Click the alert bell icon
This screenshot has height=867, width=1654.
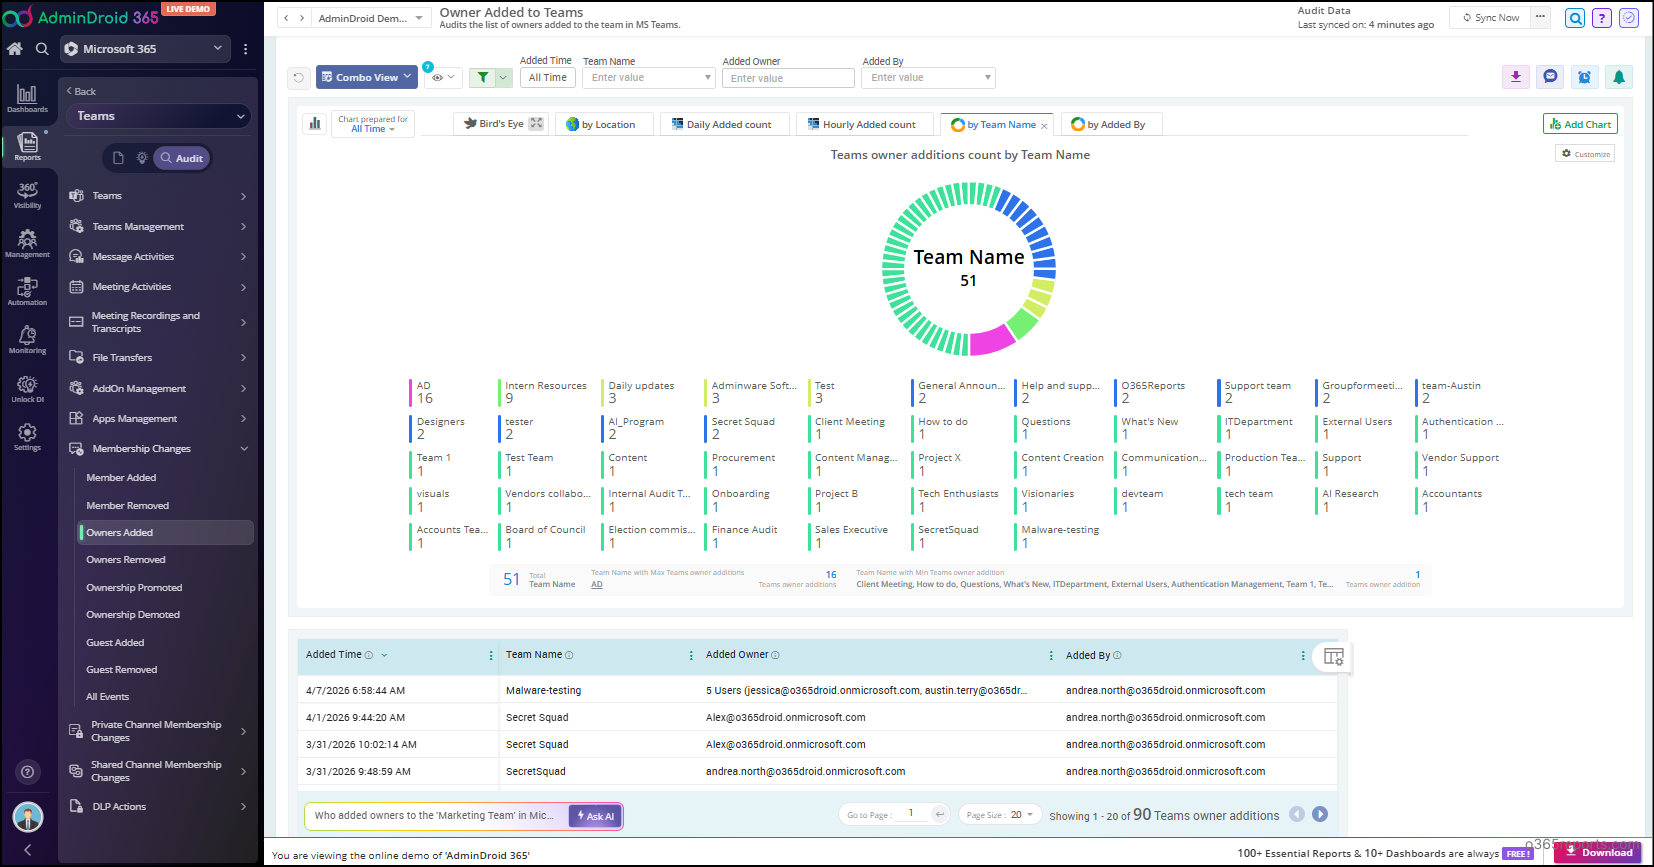(1619, 77)
